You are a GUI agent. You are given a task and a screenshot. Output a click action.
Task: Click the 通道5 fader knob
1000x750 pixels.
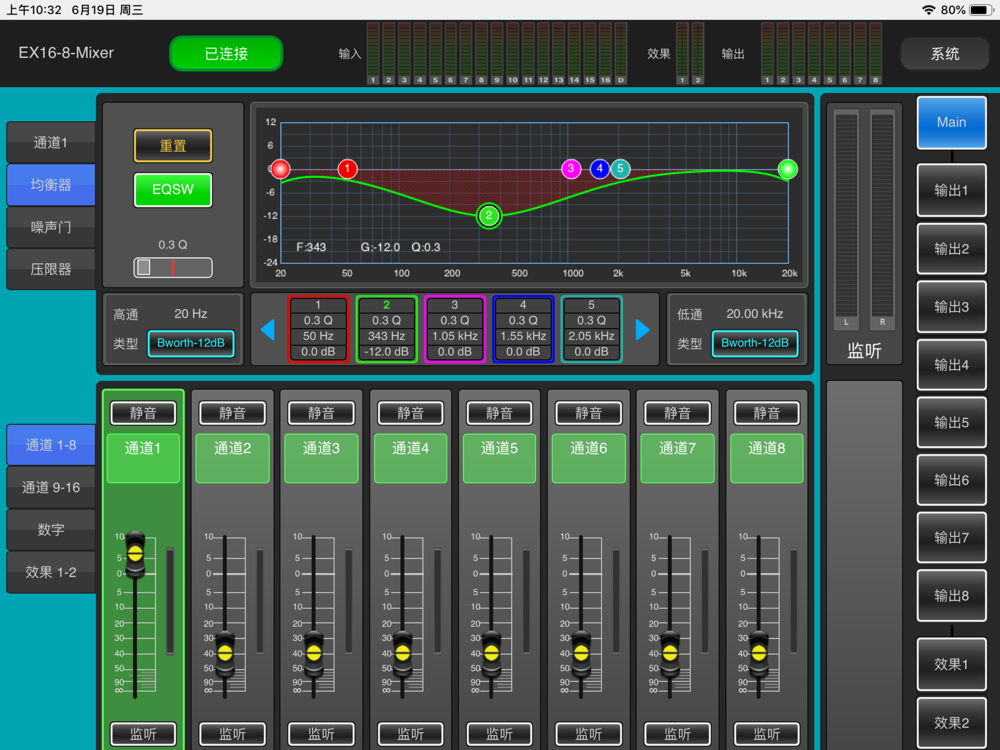point(491,653)
